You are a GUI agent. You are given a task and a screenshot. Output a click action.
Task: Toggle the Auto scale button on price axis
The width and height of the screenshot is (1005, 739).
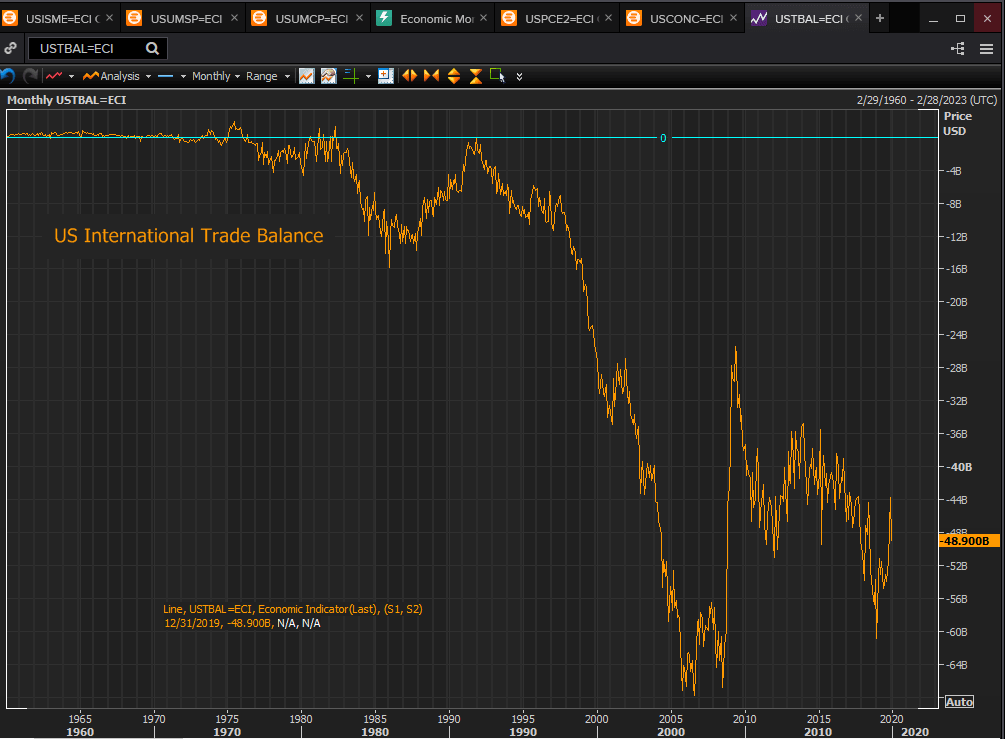[958, 702]
